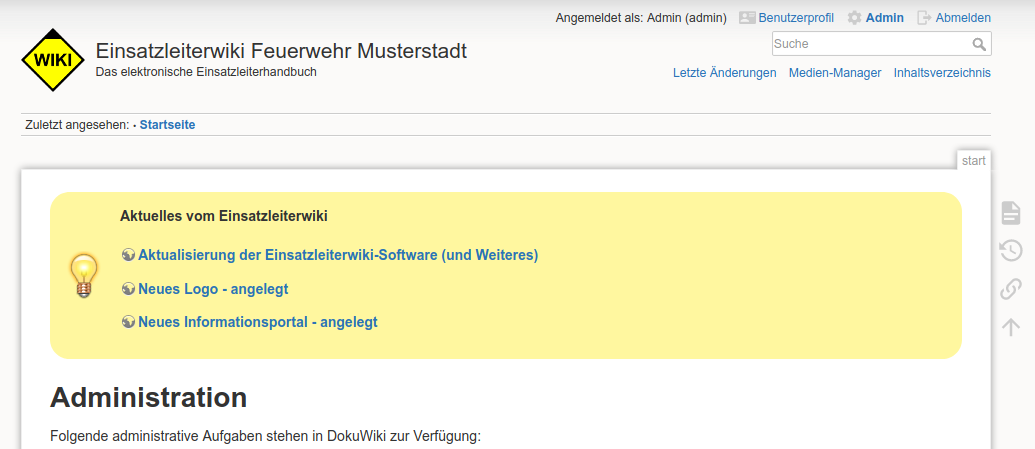Click the lightbulb tip icon
Image resolution: width=1035 pixels, height=449 pixels.
pyautogui.click(x=83, y=275)
